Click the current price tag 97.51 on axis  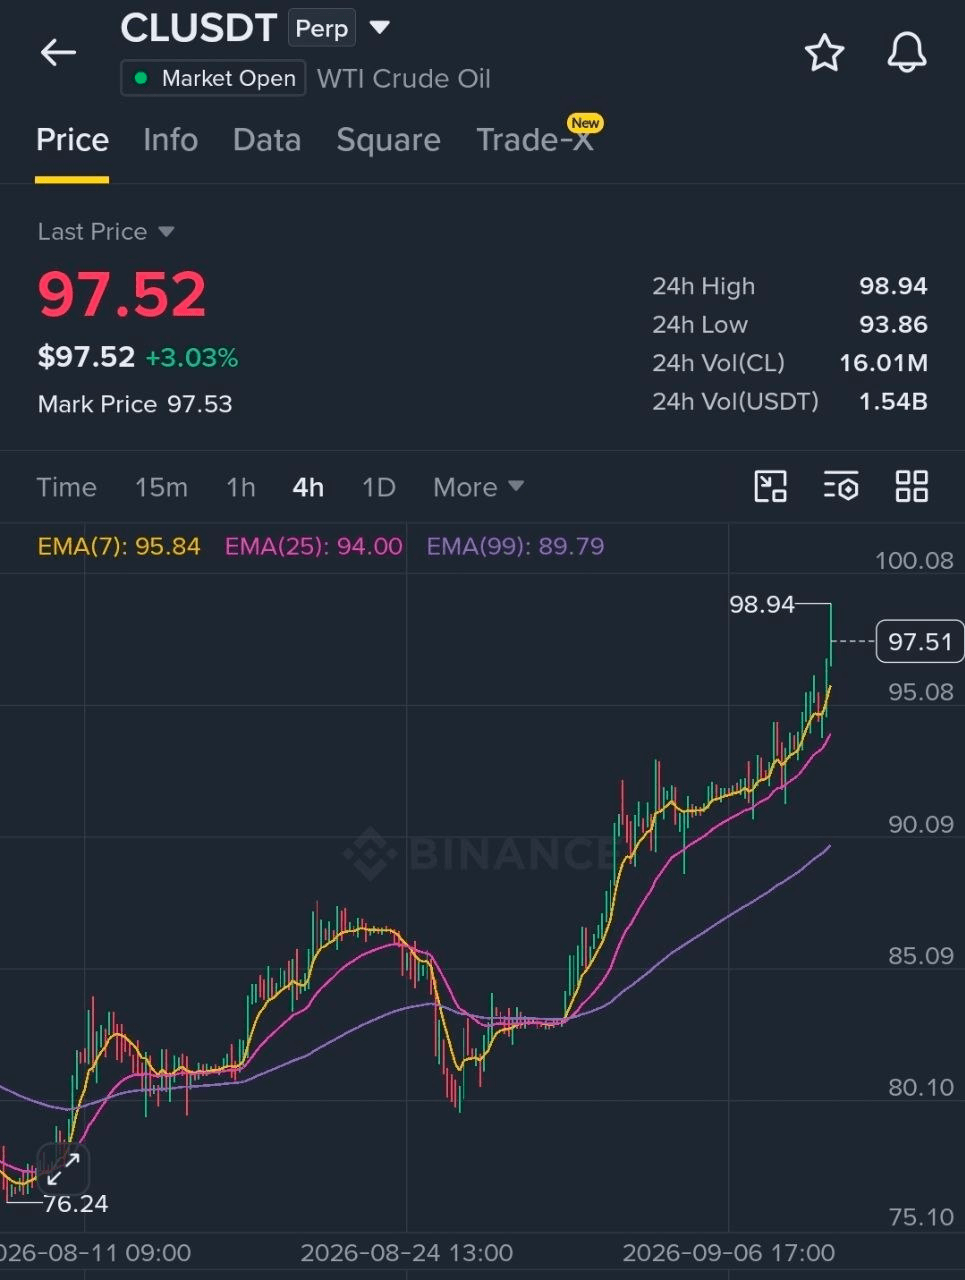coord(920,641)
